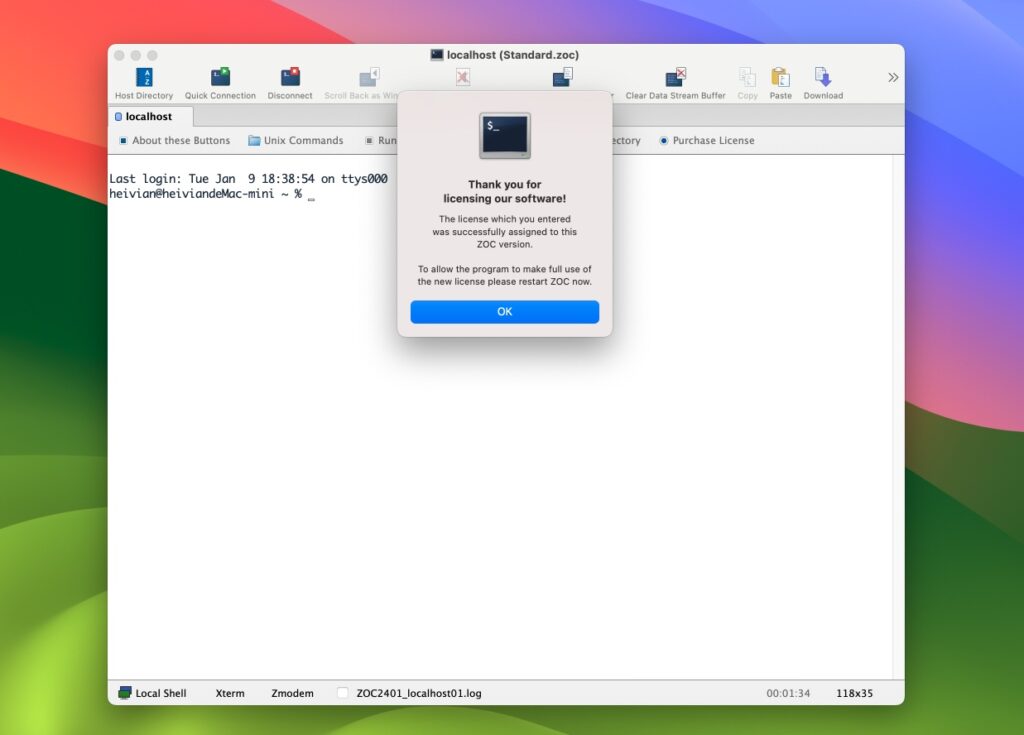Click the Purchase License label
1024x735 pixels.
712,141
